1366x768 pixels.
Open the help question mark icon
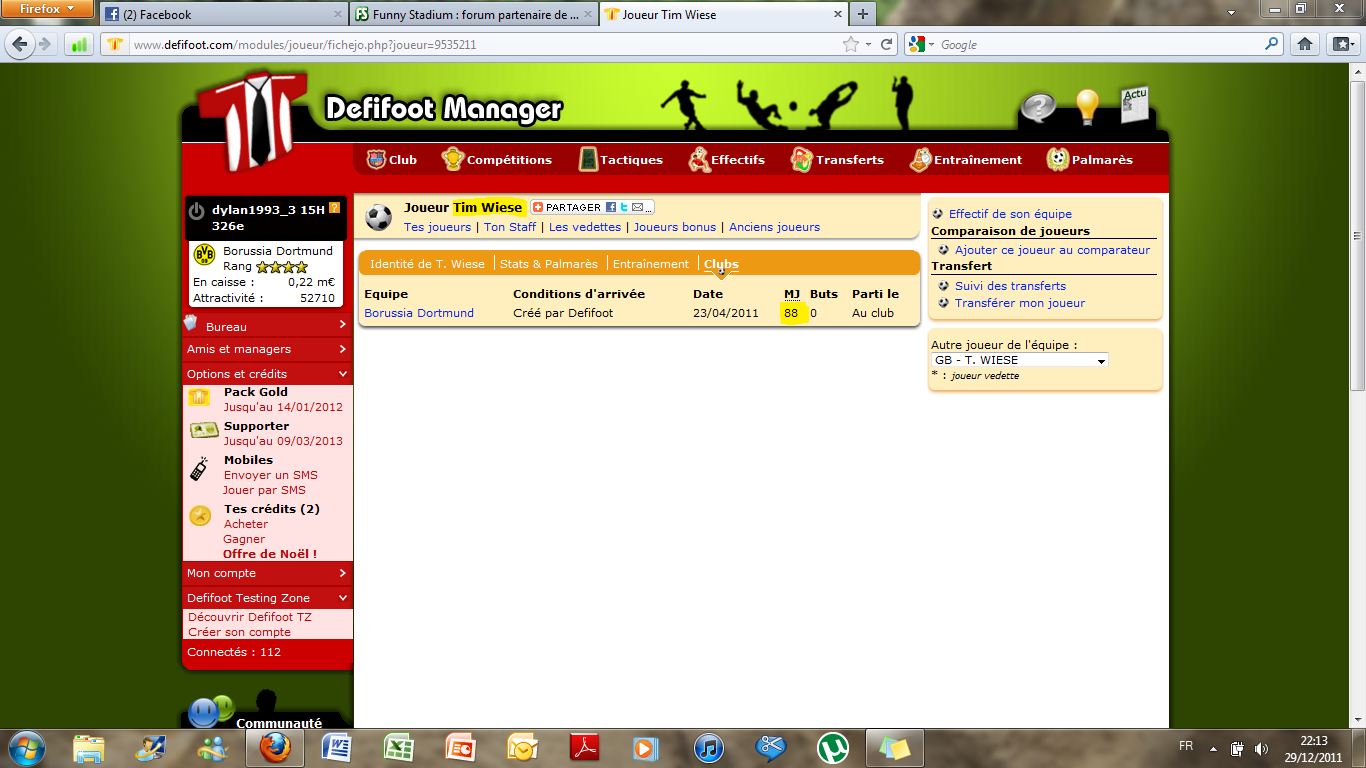1038,107
